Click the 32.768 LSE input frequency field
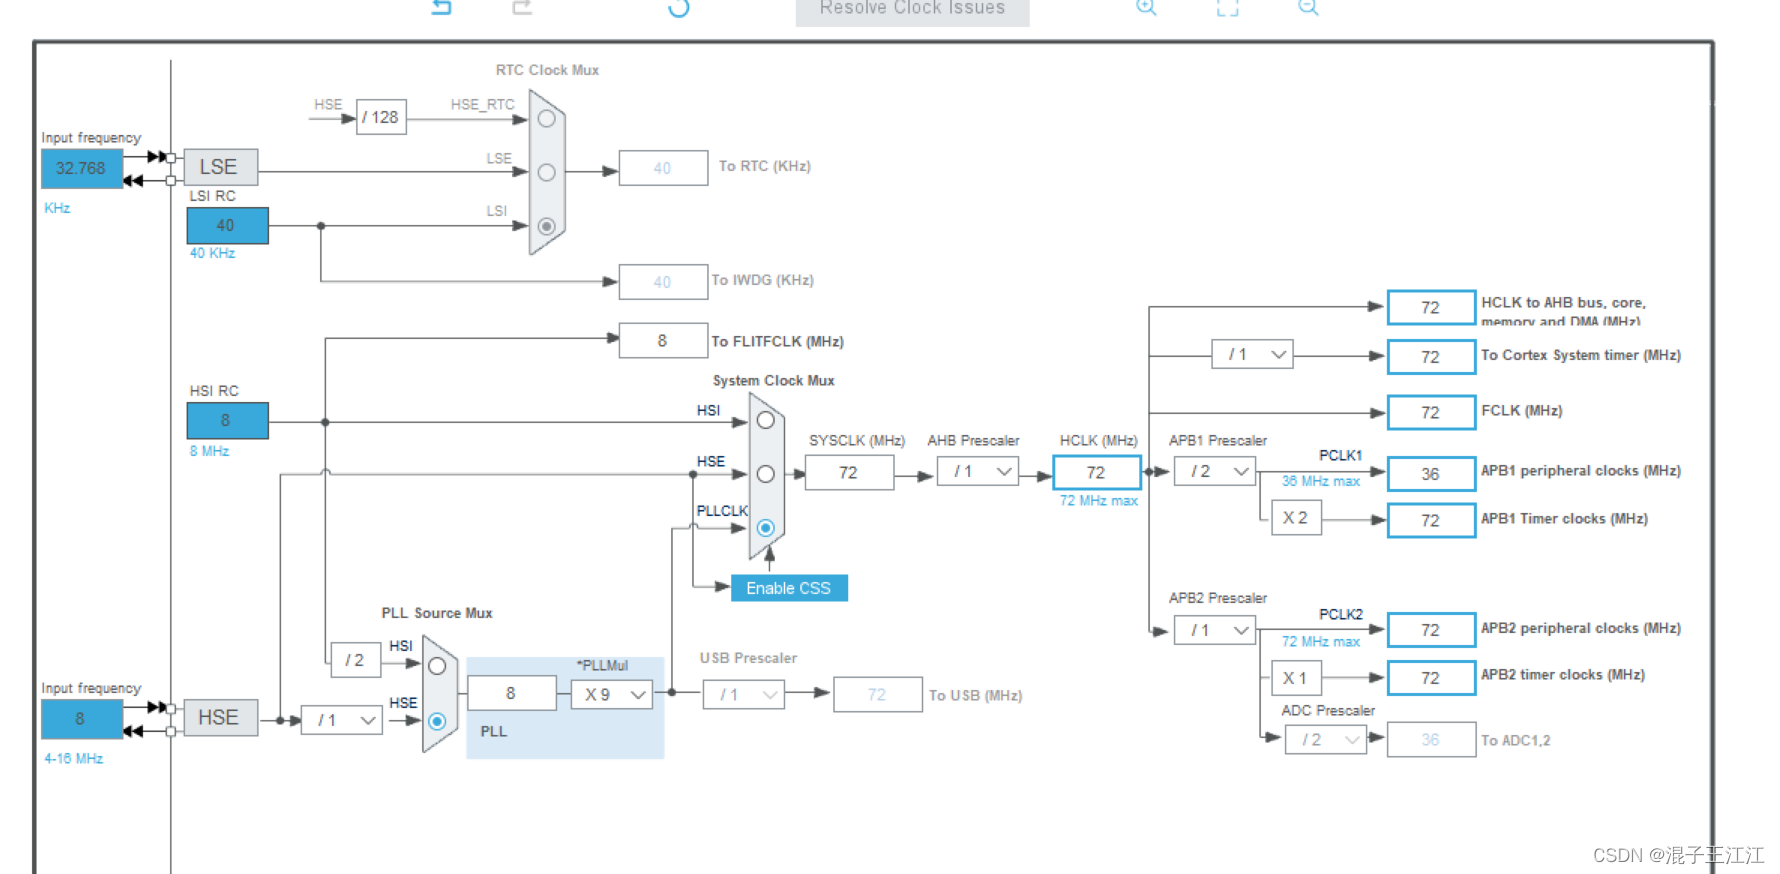This screenshot has height=874, width=1780. [x=81, y=168]
